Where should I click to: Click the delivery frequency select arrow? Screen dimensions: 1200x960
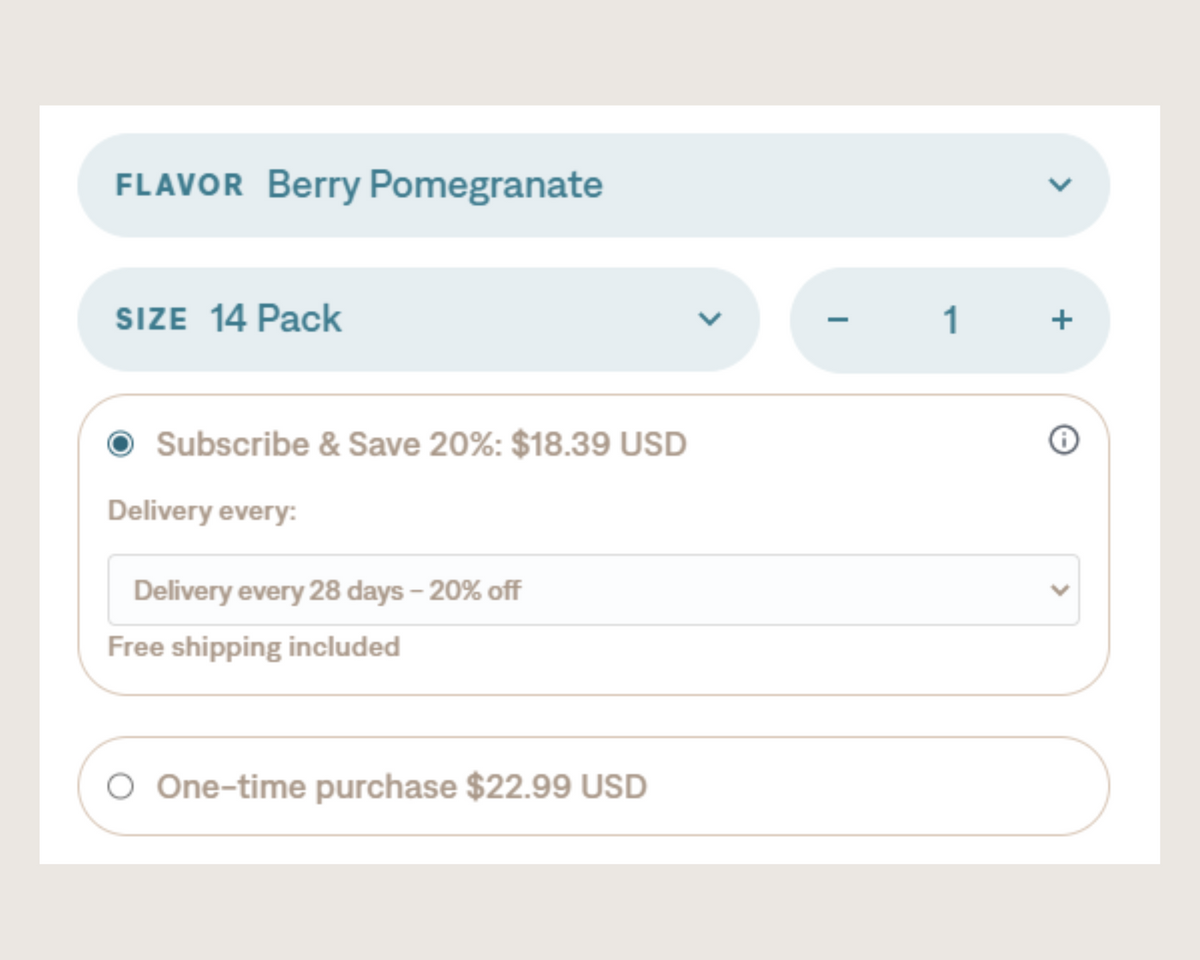(1059, 590)
